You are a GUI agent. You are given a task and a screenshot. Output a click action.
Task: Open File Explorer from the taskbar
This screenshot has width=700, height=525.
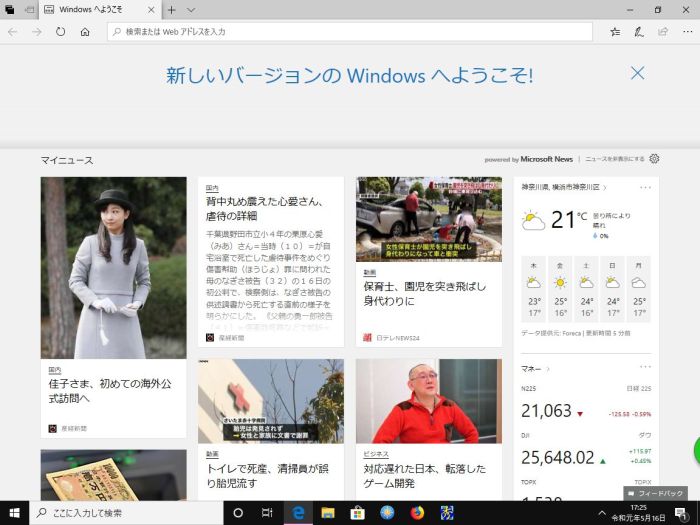327,513
